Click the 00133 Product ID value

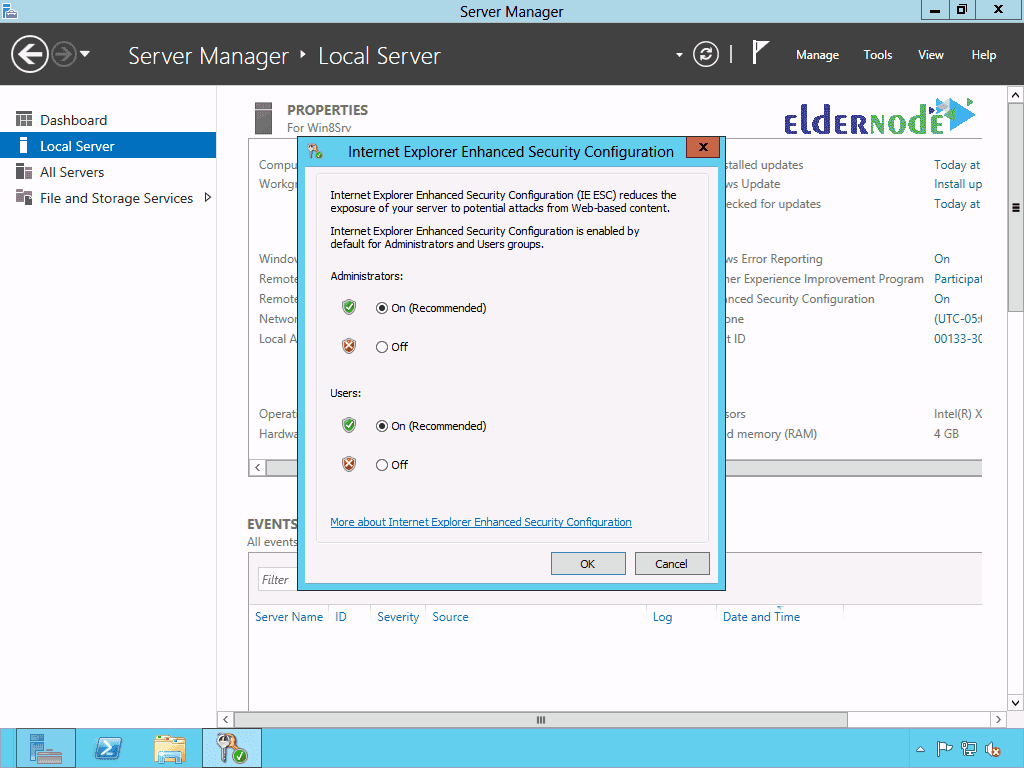pyautogui.click(x=957, y=338)
